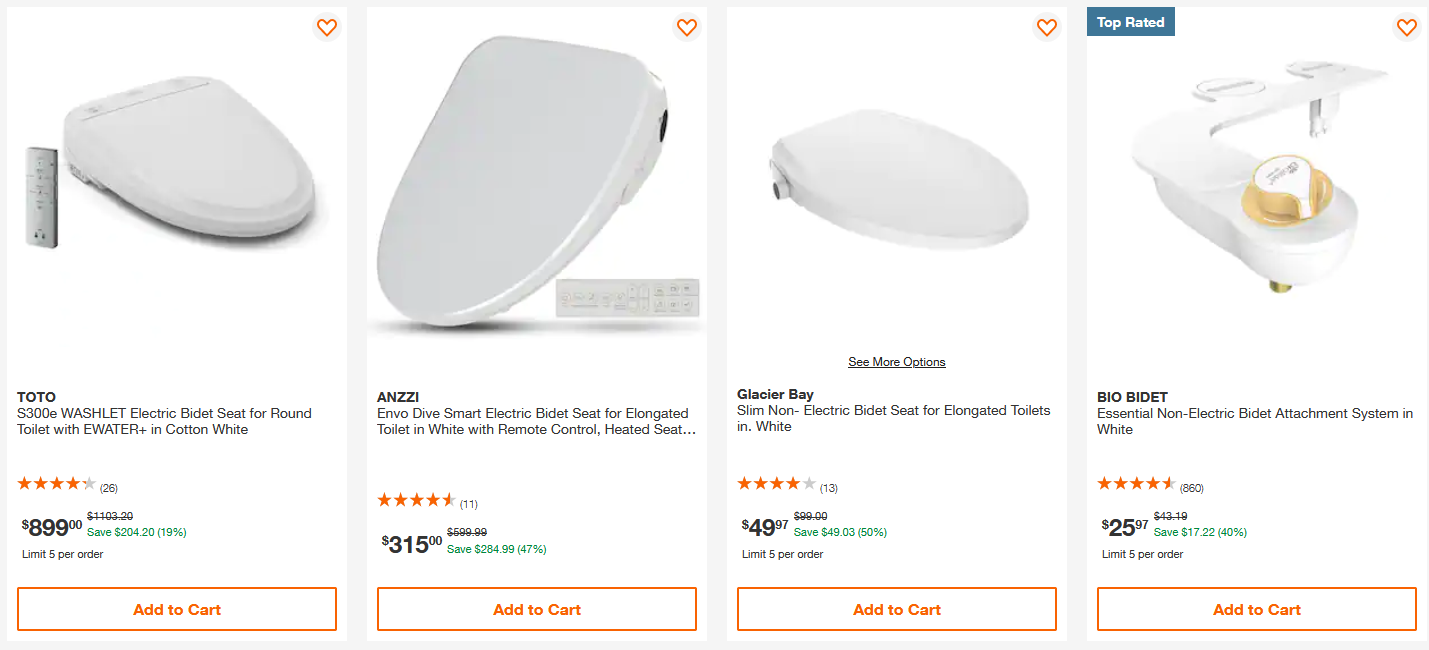Open the TOTO S300e WASHLET product title
This screenshot has height=650, width=1429.
[164, 421]
